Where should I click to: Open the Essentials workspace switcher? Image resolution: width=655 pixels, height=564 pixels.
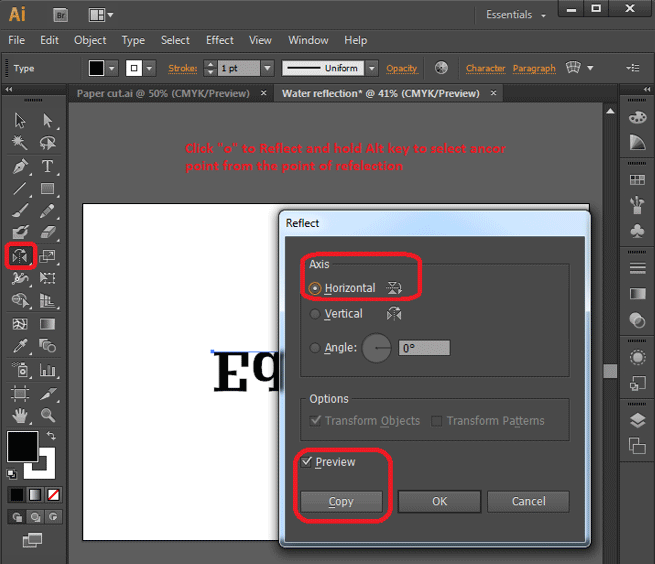(515, 15)
